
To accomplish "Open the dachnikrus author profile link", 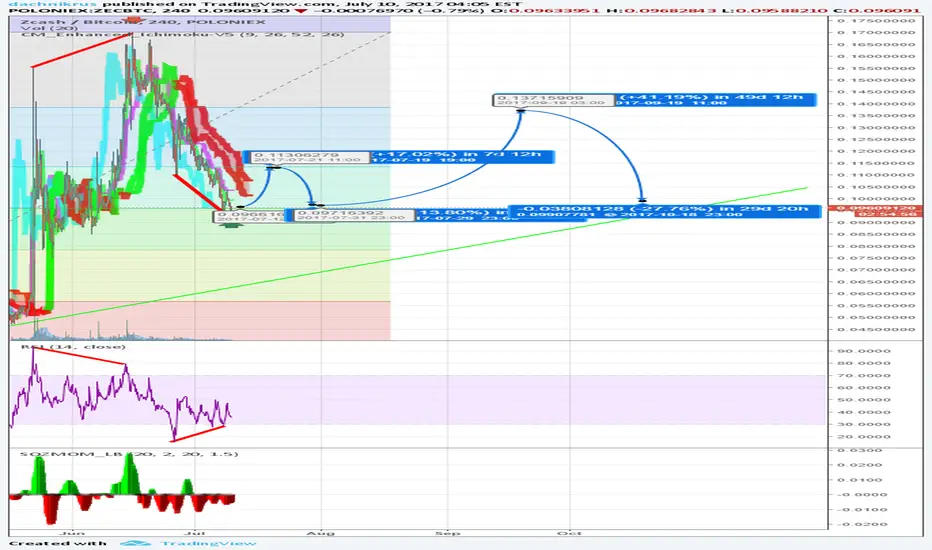I will pyautogui.click(x=52, y=4).
